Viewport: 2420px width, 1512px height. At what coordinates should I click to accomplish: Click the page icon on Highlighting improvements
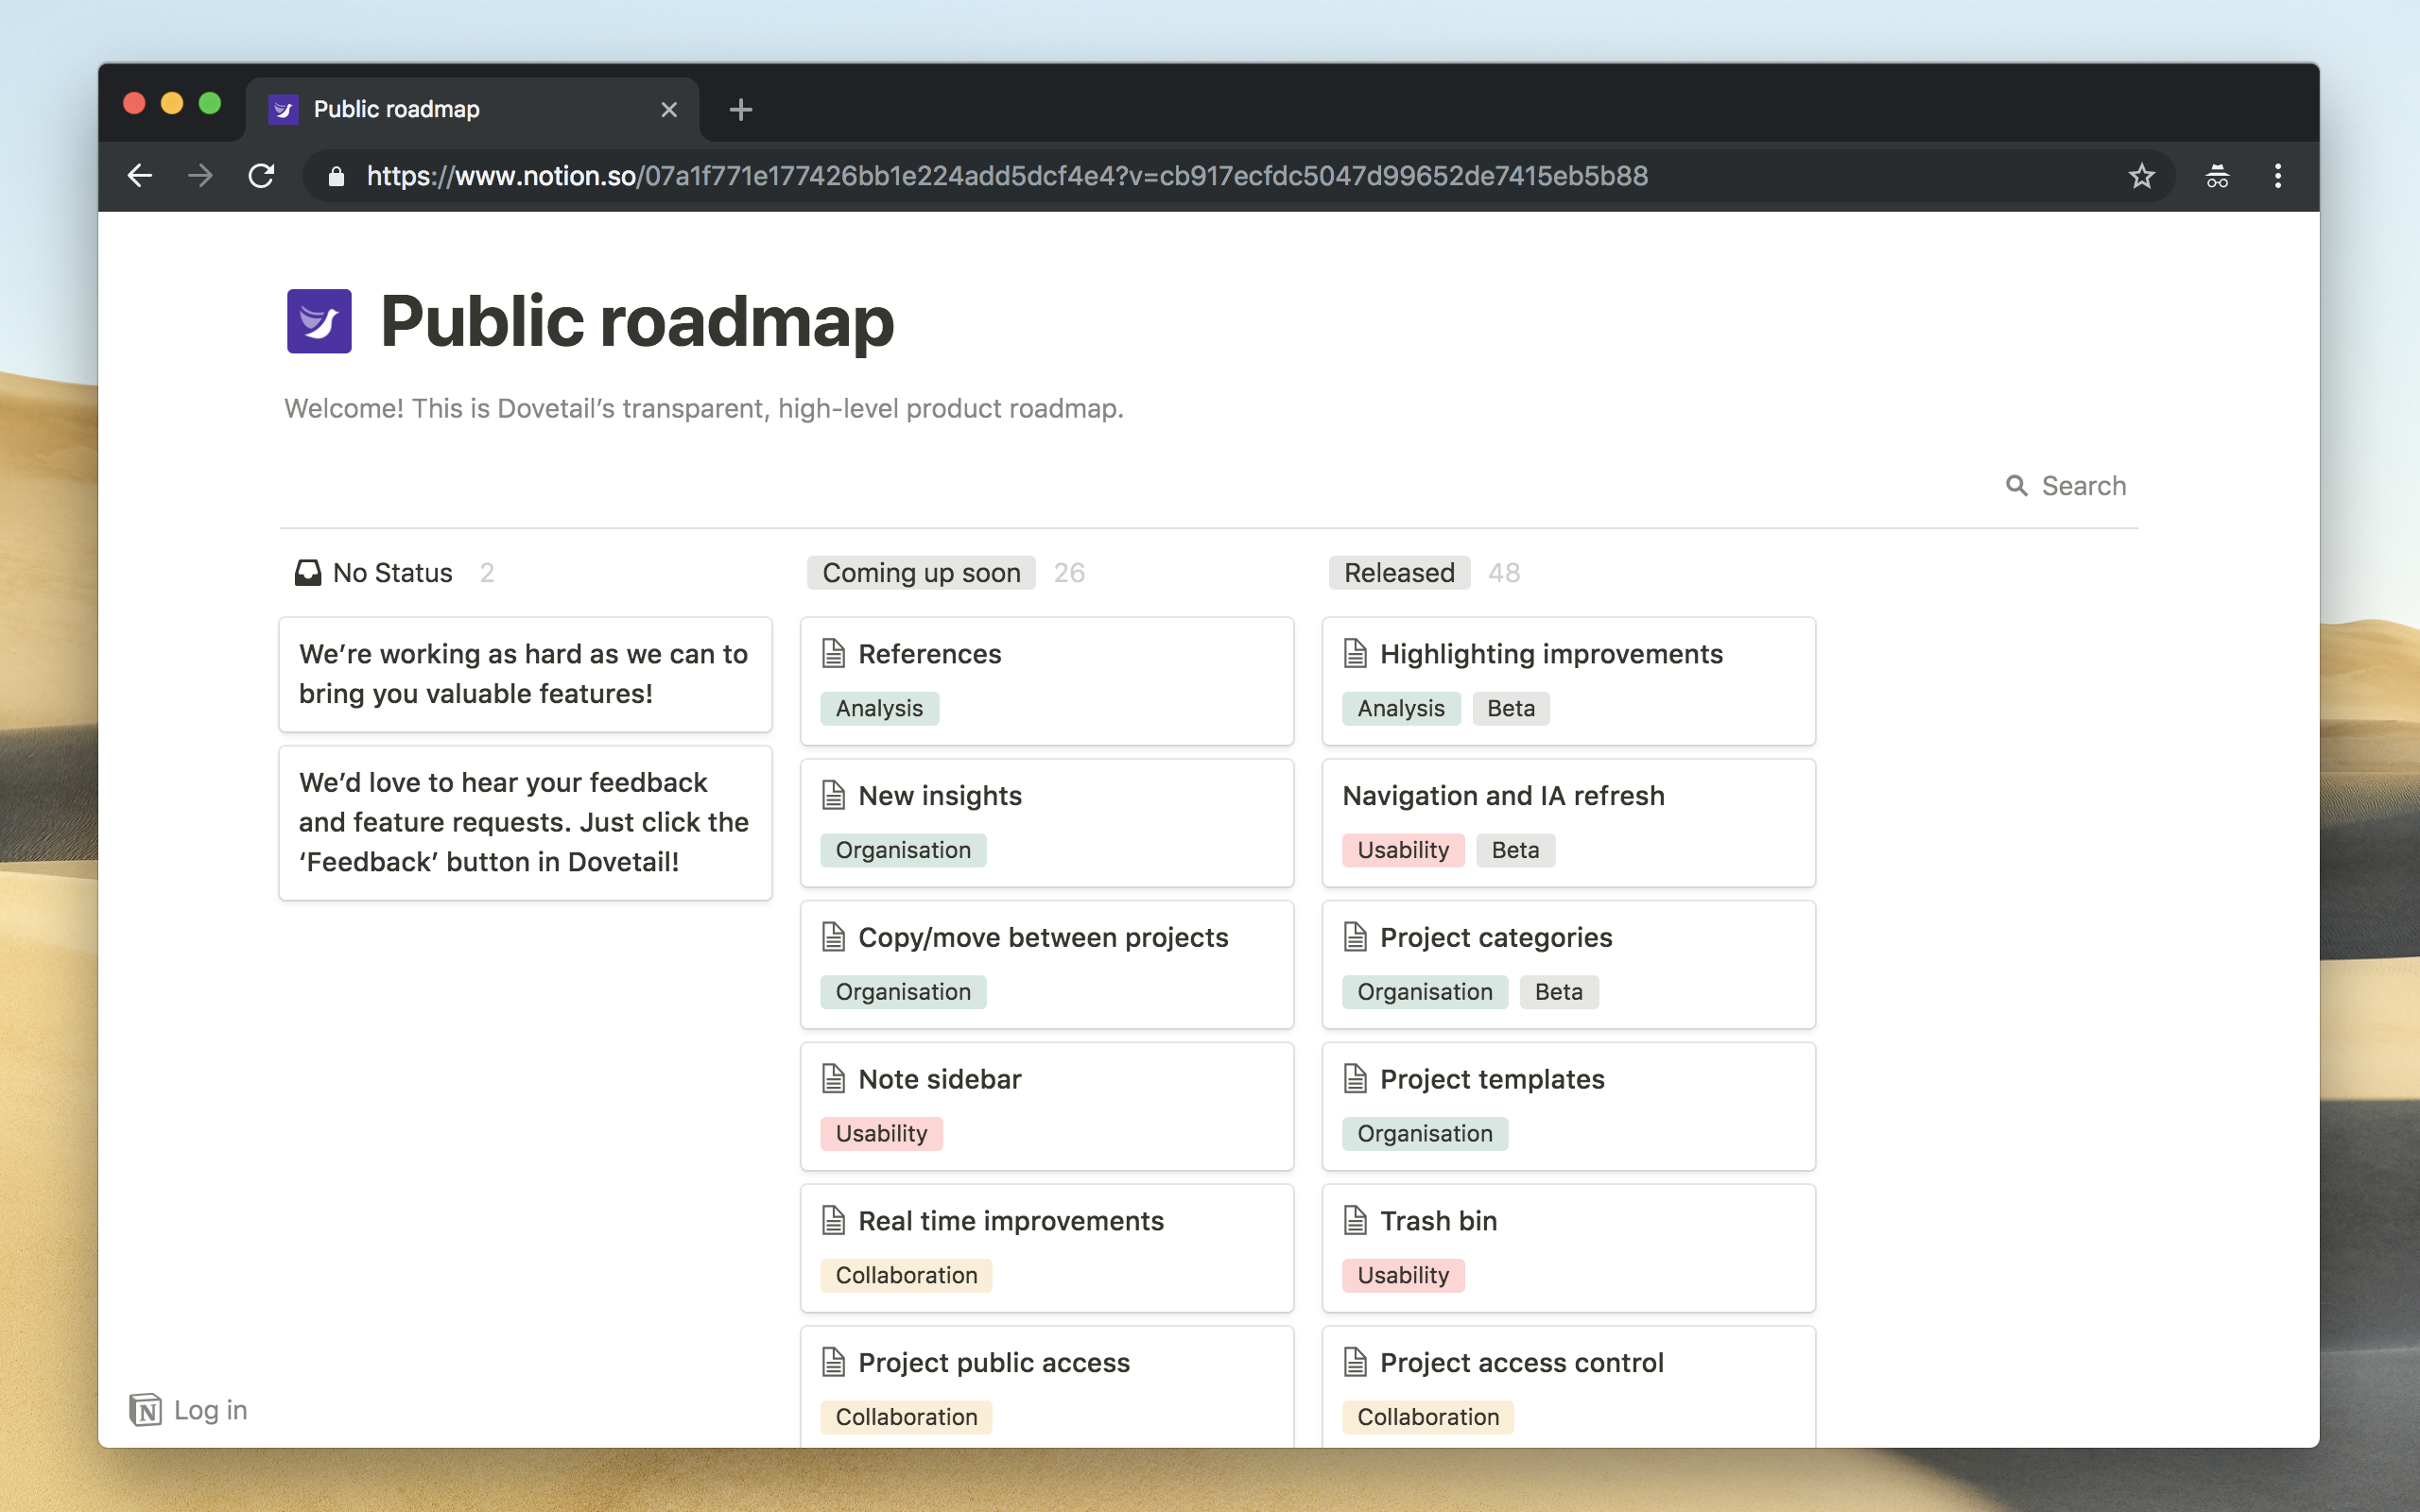click(x=1356, y=652)
